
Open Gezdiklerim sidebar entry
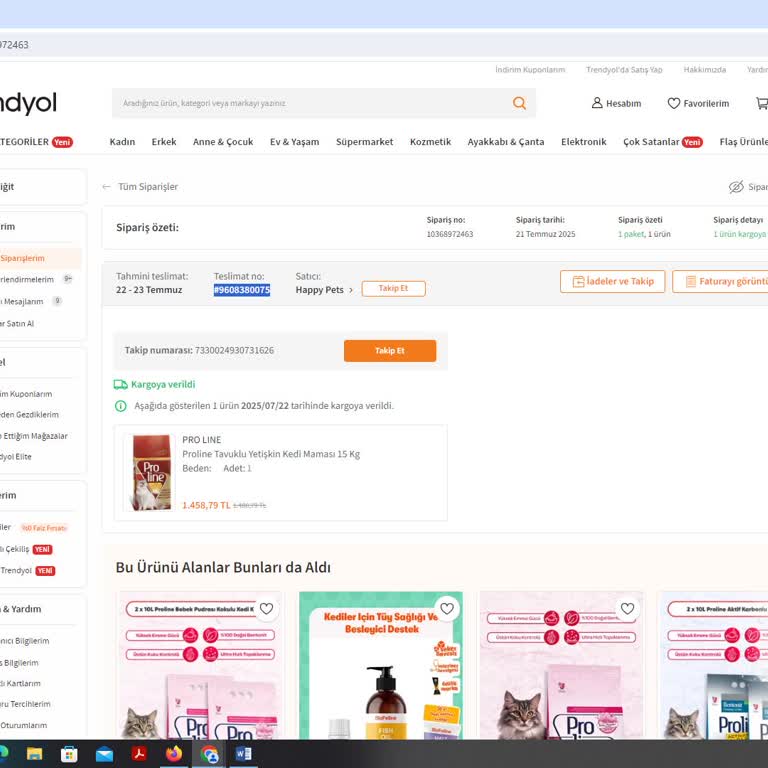29,414
